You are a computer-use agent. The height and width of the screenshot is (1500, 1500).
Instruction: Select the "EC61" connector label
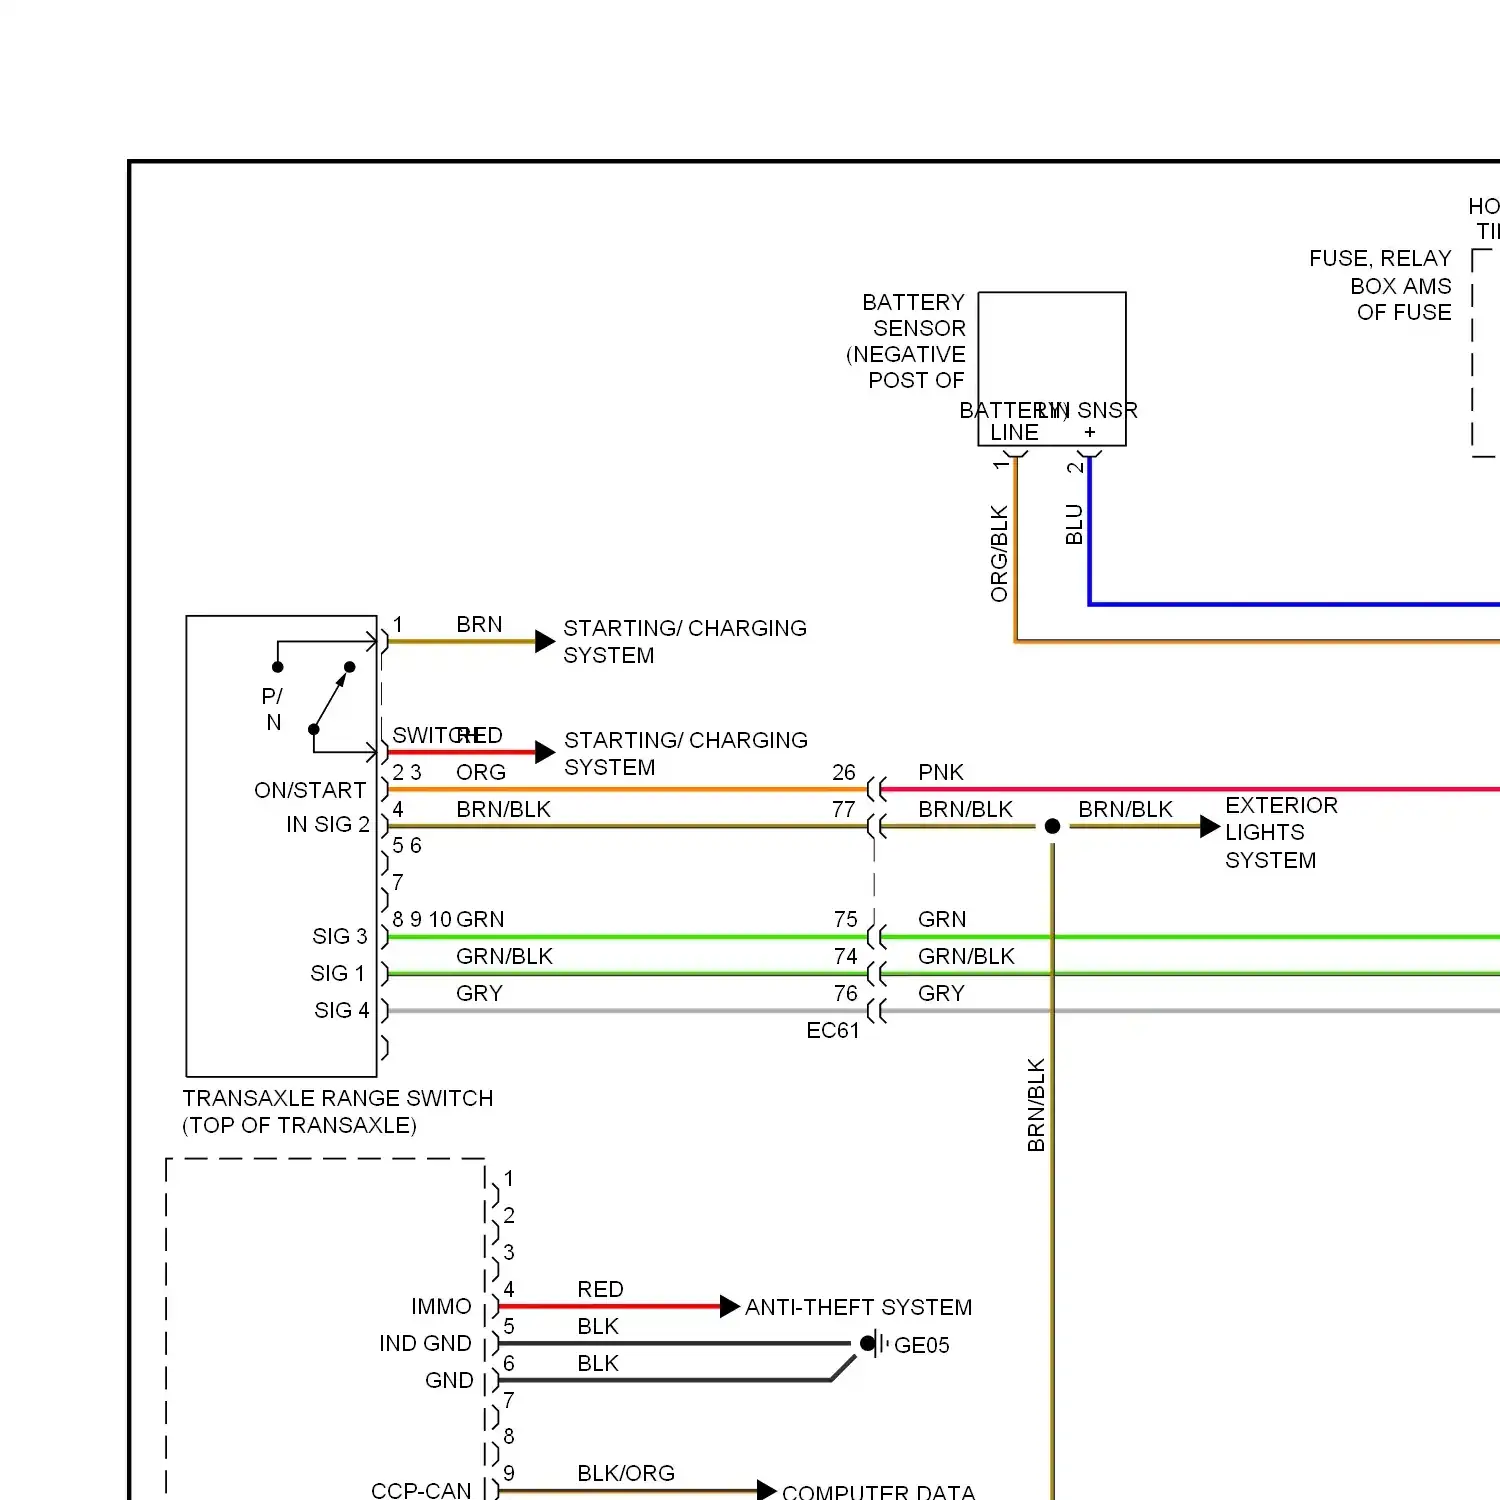pos(833,1030)
